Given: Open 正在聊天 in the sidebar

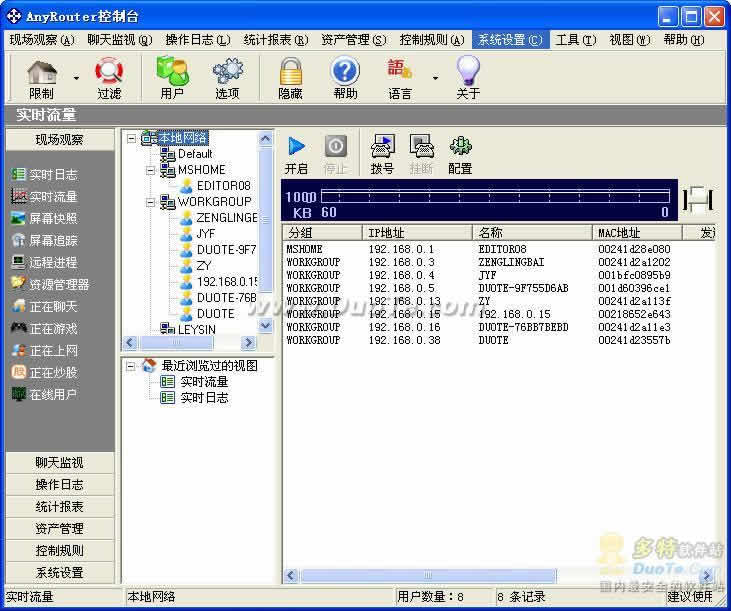Looking at the screenshot, I should coord(45,307).
